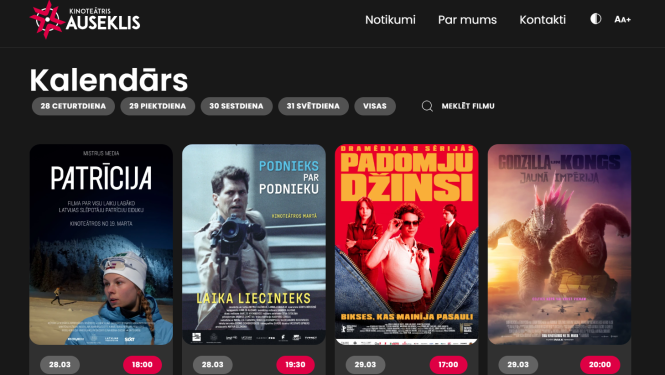Click the Auseklis star logo
The image size is (665, 375).
[x=48, y=20]
